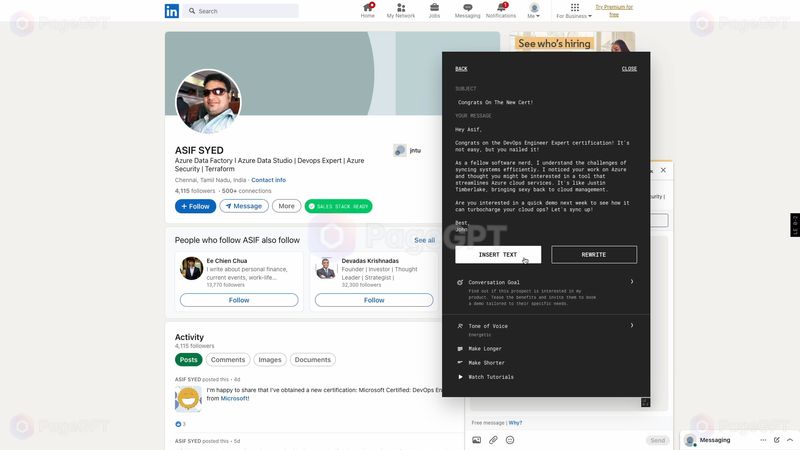Viewport: 800px width, 450px height.
Task: Open Messaging bar more options dots
Action: (x=763, y=440)
